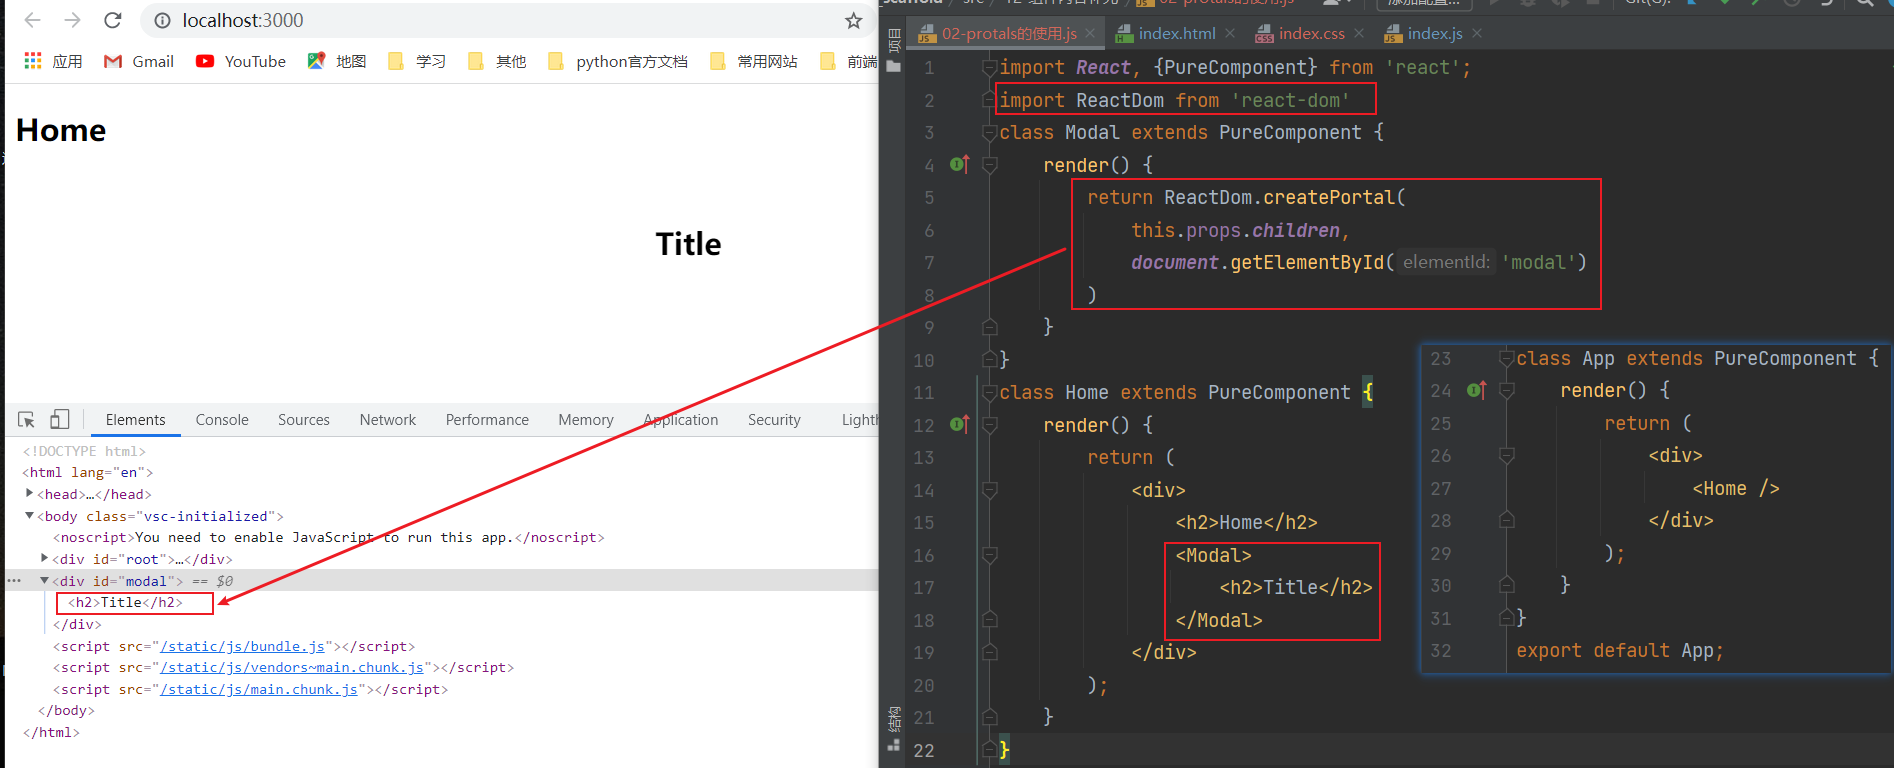Bookmark page with star icon

click(x=853, y=20)
